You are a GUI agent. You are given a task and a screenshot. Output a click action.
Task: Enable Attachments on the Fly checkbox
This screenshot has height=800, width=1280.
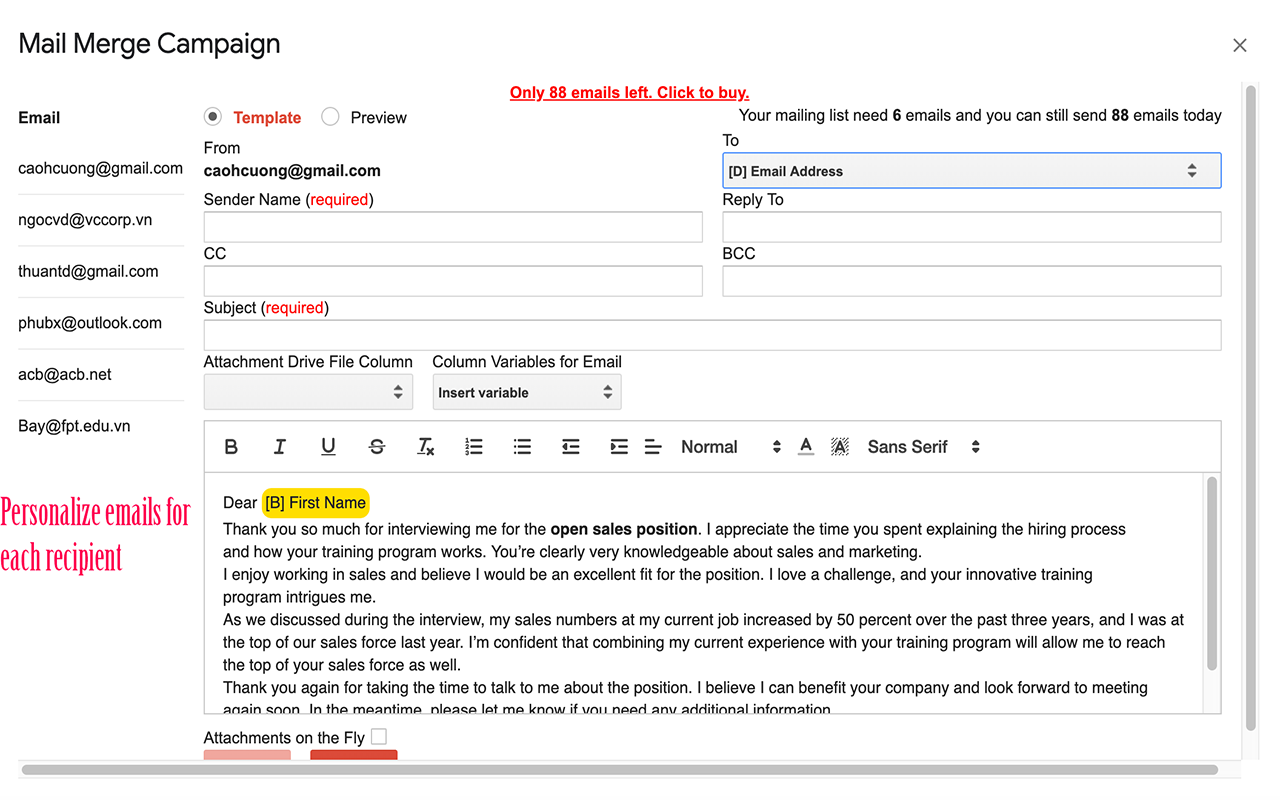pos(379,737)
